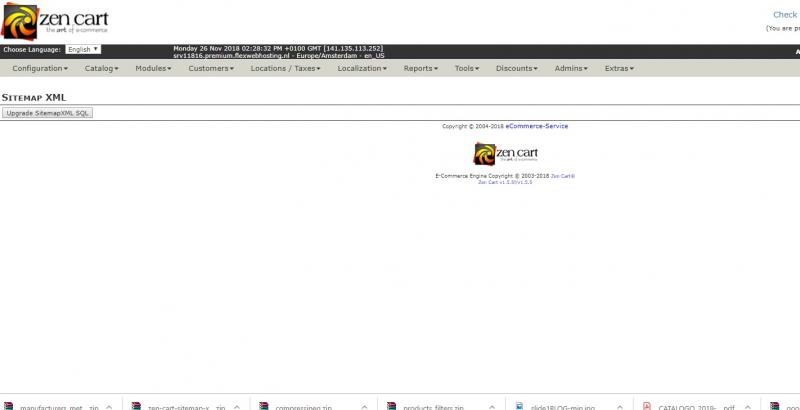Follow the eCommerce-Service link

tap(537, 126)
